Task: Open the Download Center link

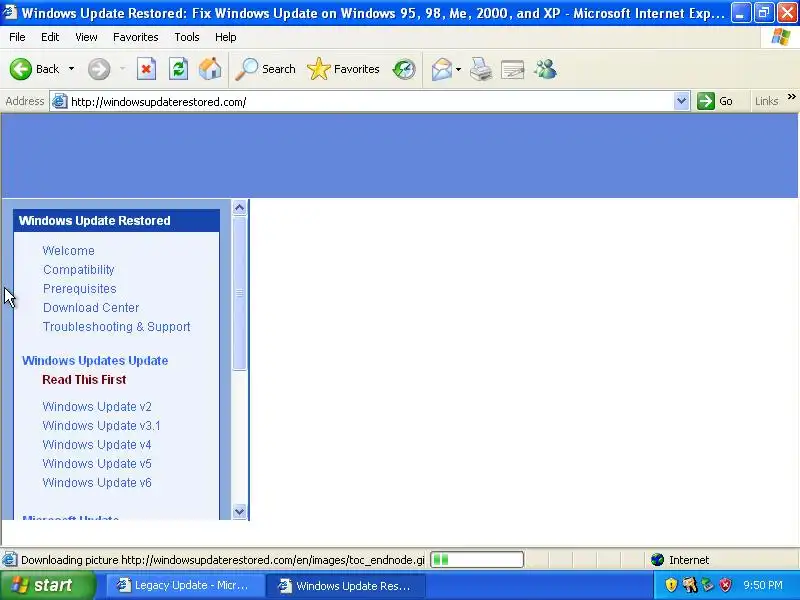Action: (x=91, y=308)
